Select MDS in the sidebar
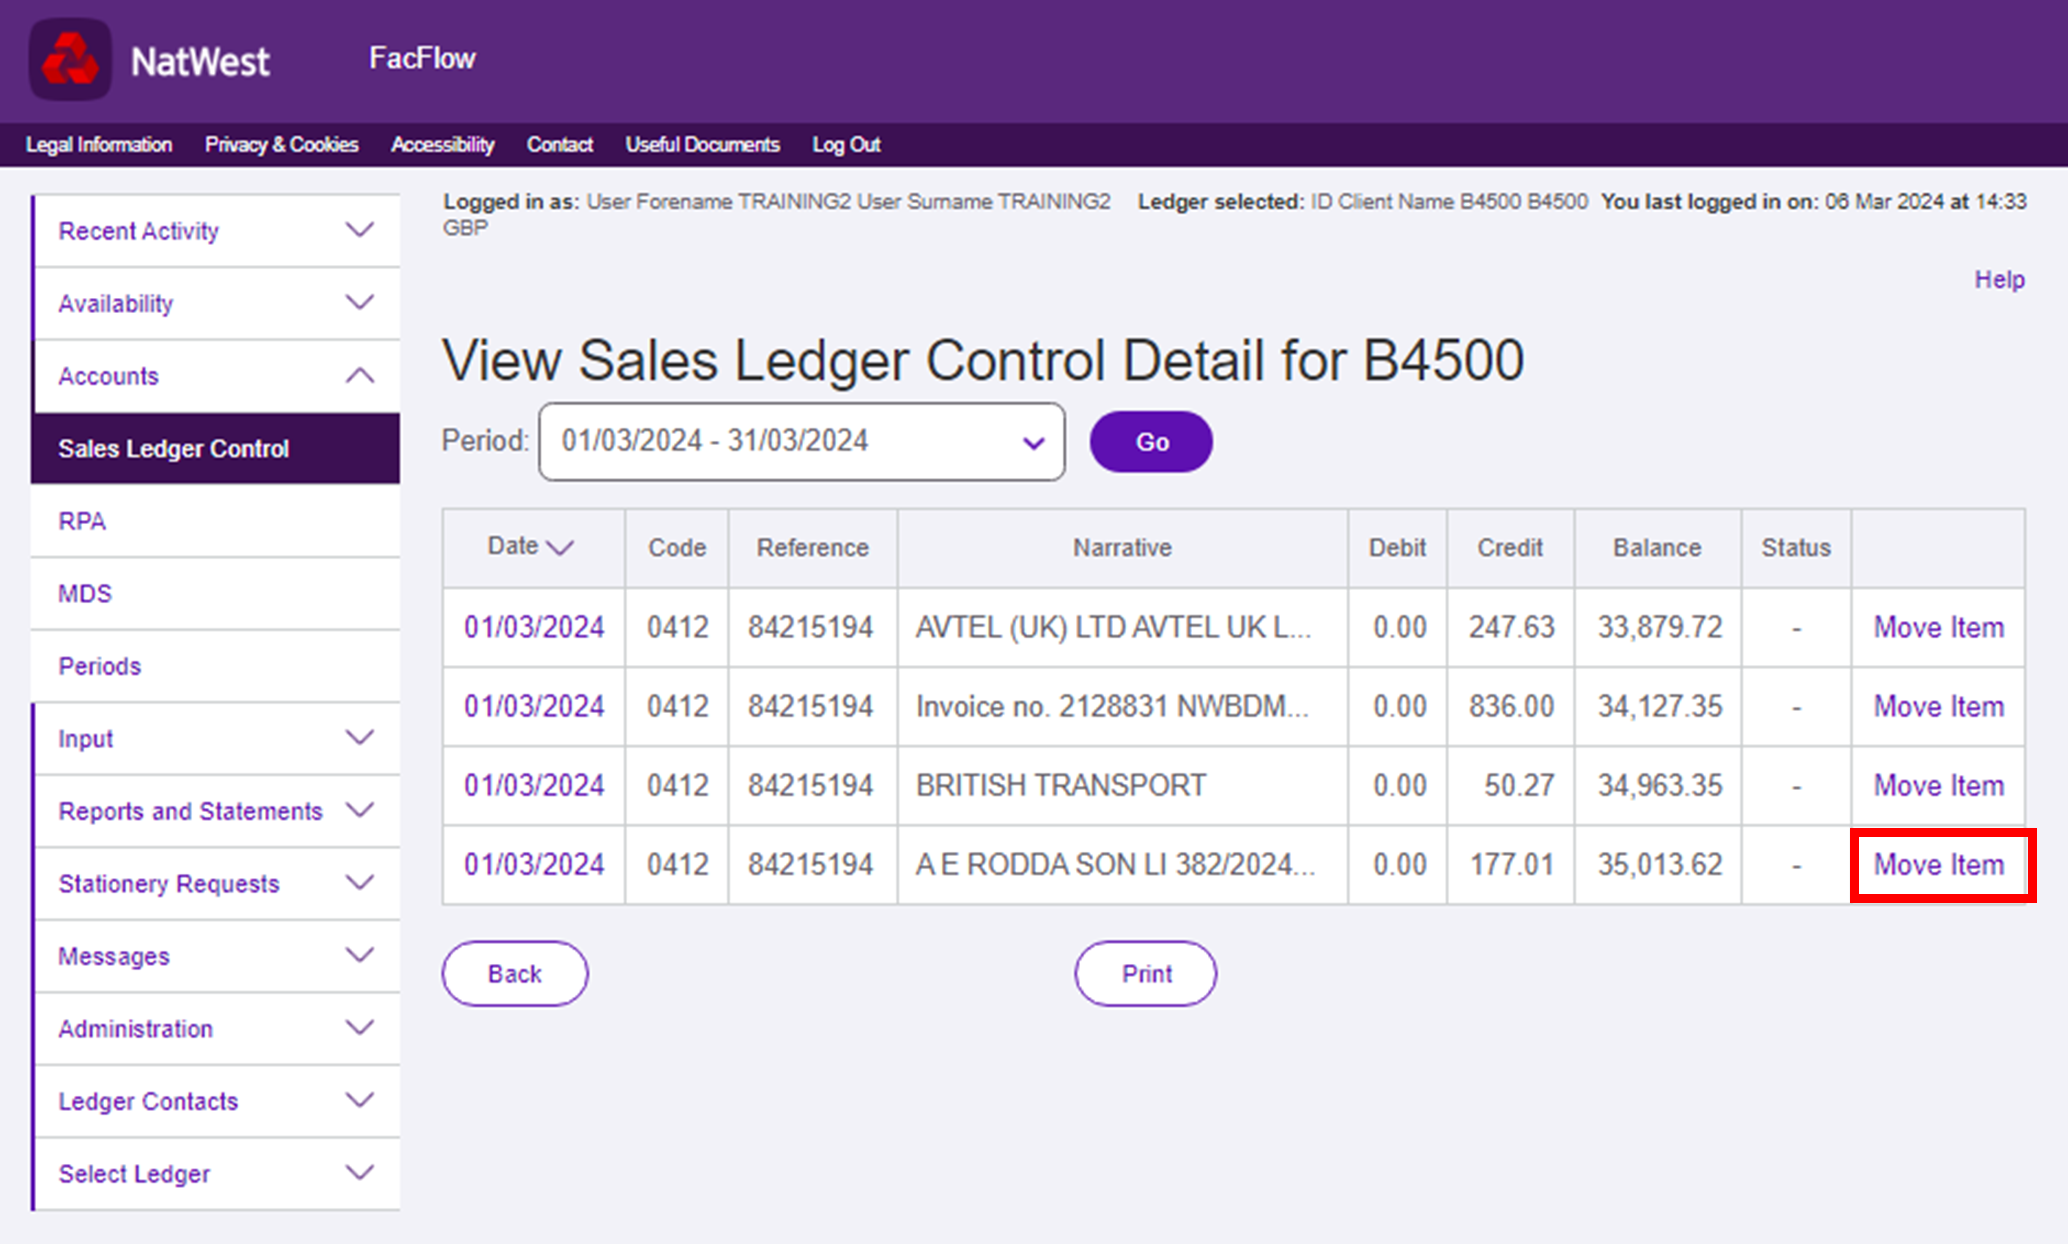 85,594
